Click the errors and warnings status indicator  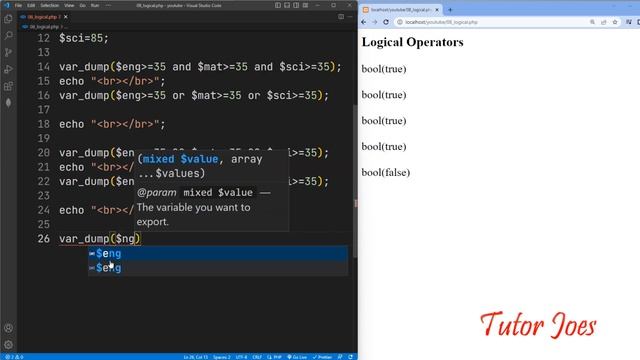(14, 357)
